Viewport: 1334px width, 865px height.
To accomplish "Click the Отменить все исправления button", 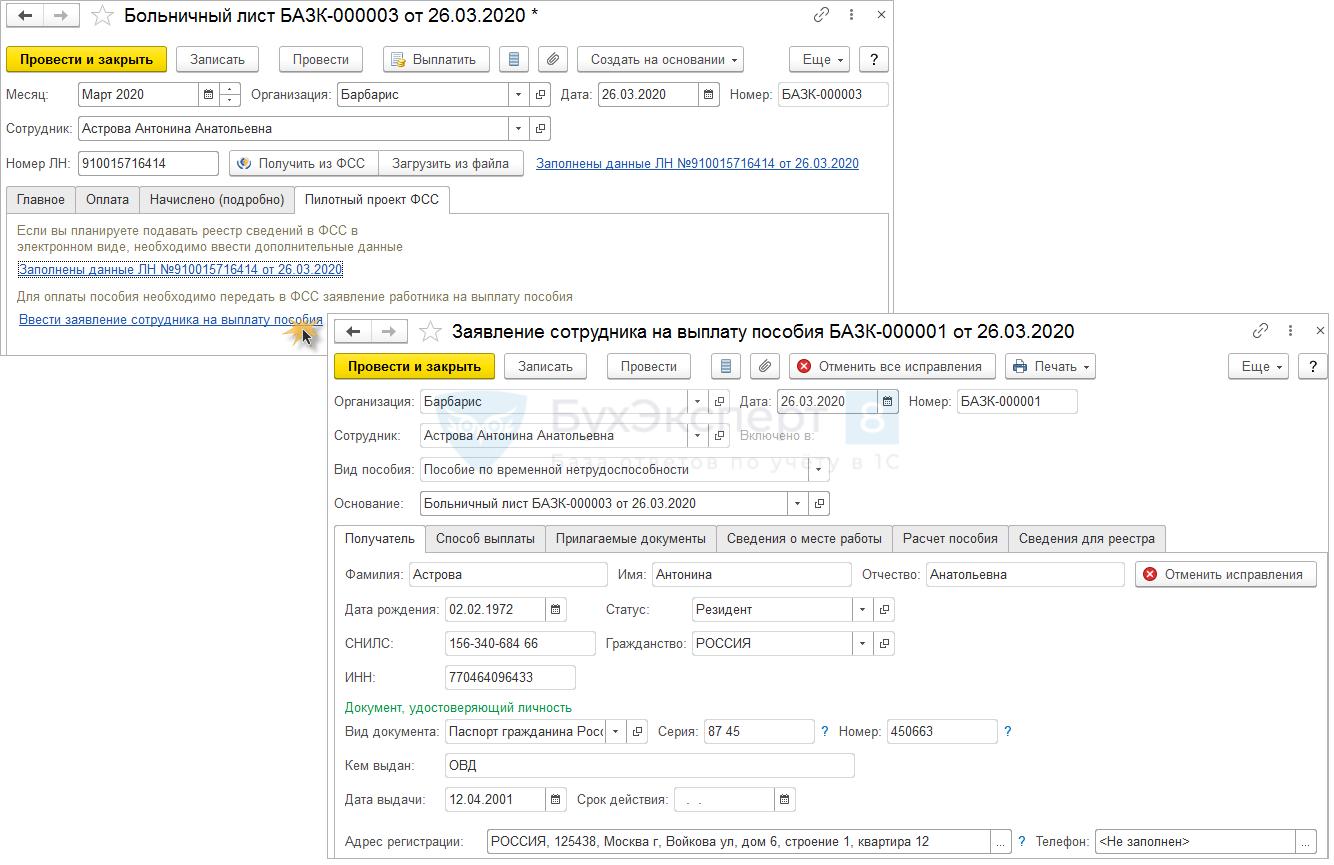I will pyautogui.click(x=892, y=366).
